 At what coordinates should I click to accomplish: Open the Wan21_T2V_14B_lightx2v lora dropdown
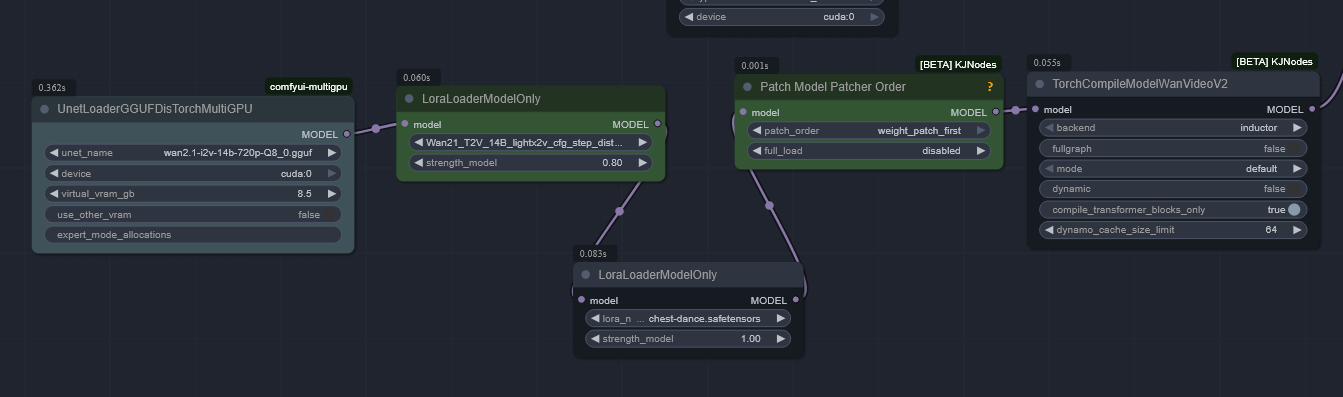531,143
